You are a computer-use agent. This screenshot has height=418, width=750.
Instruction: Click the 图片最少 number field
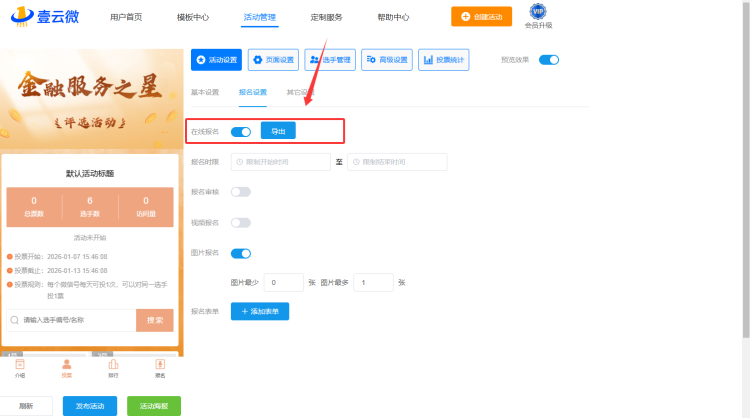(x=283, y=283)
